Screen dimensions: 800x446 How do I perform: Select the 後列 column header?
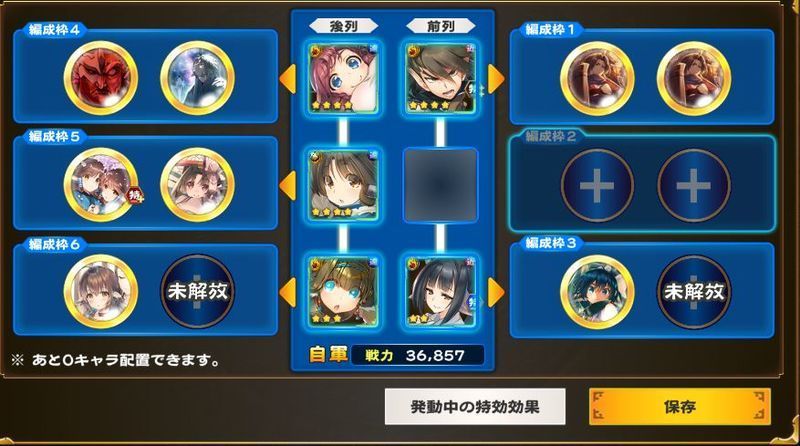click(344, 26)
